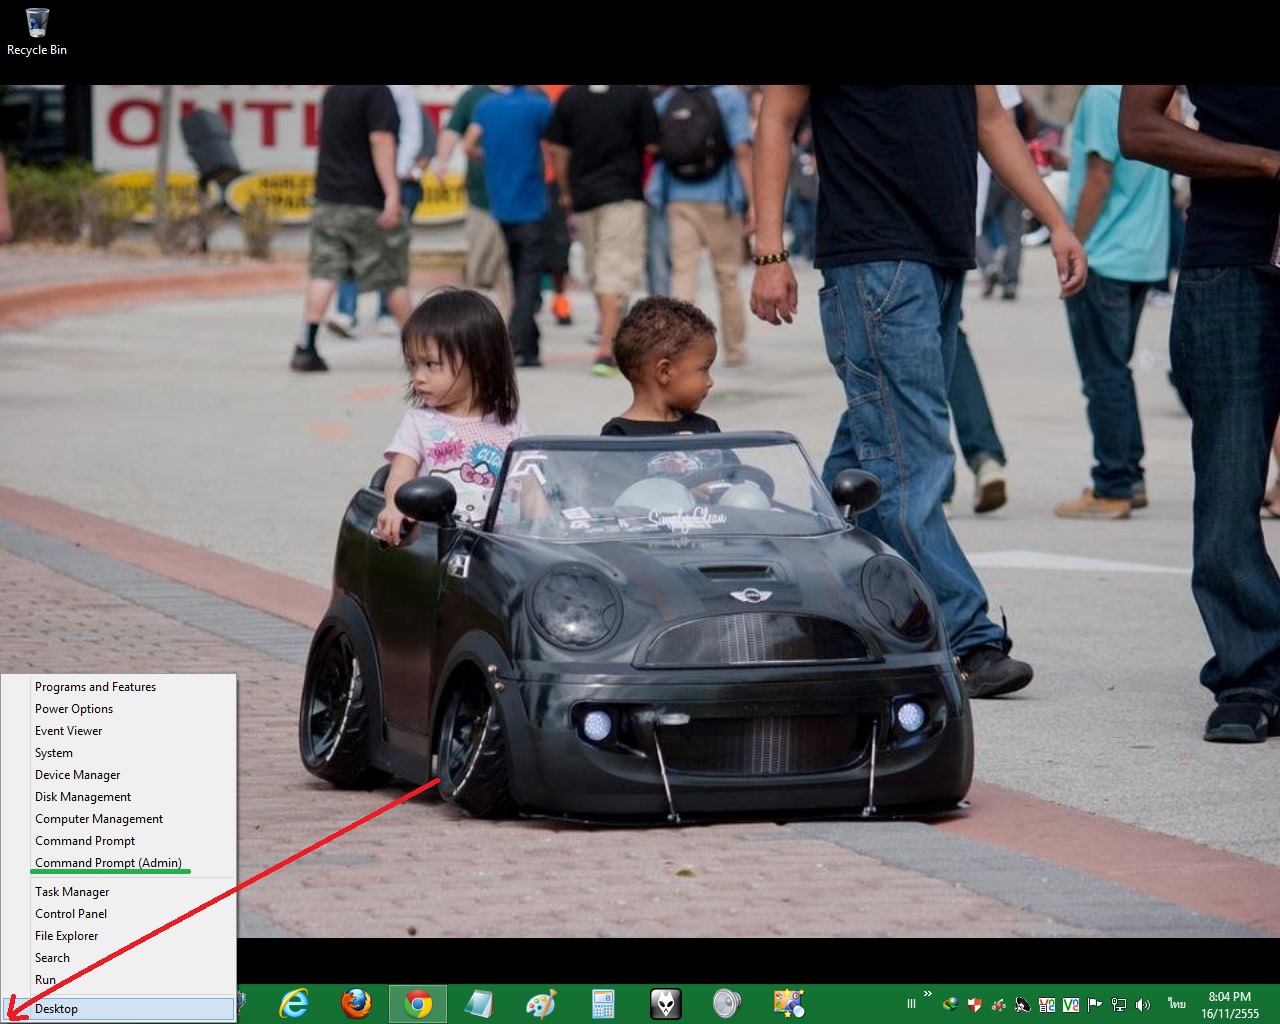Choose Event Viewer in the menu
1280x1024 pixels.
tap(118, 731)
